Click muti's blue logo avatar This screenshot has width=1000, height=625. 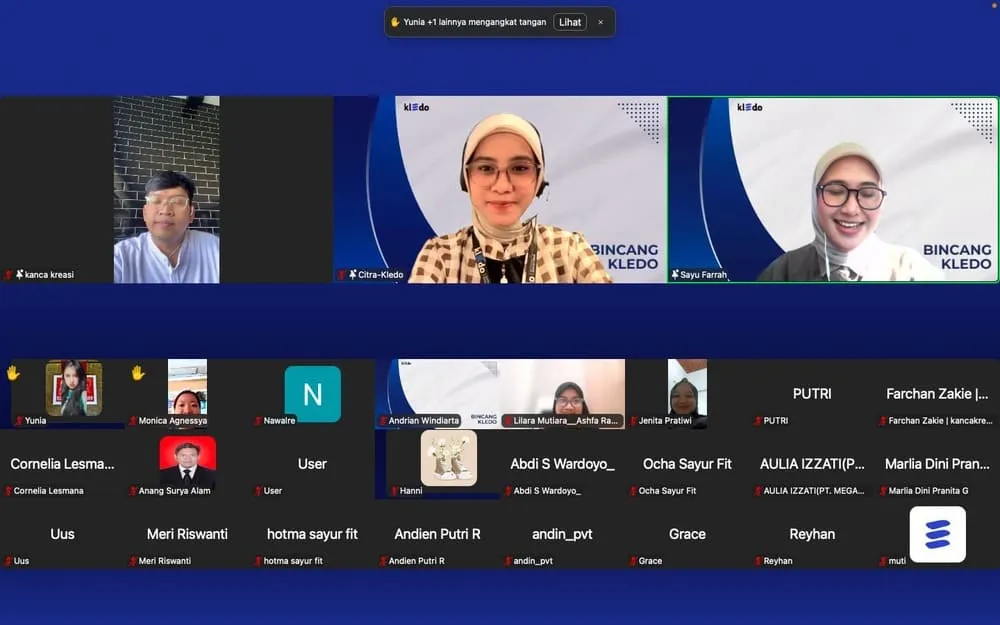click(x=938, y=534)
